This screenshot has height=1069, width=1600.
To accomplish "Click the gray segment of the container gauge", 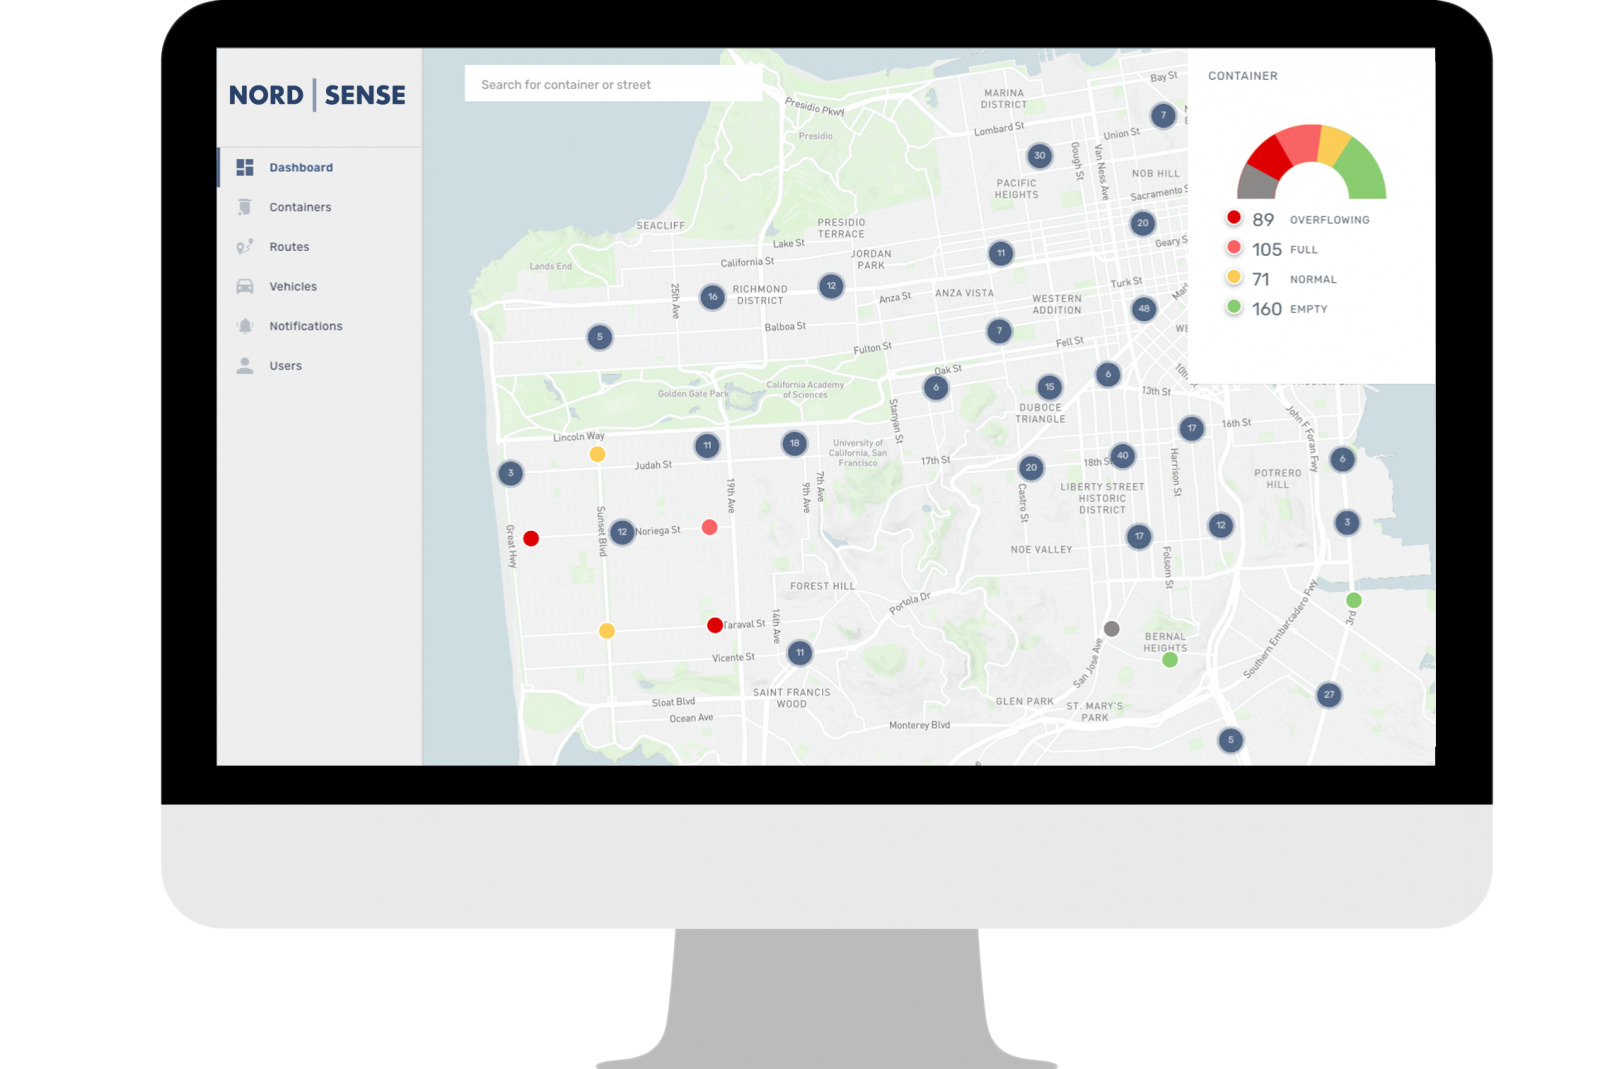I will [1256, 183].
